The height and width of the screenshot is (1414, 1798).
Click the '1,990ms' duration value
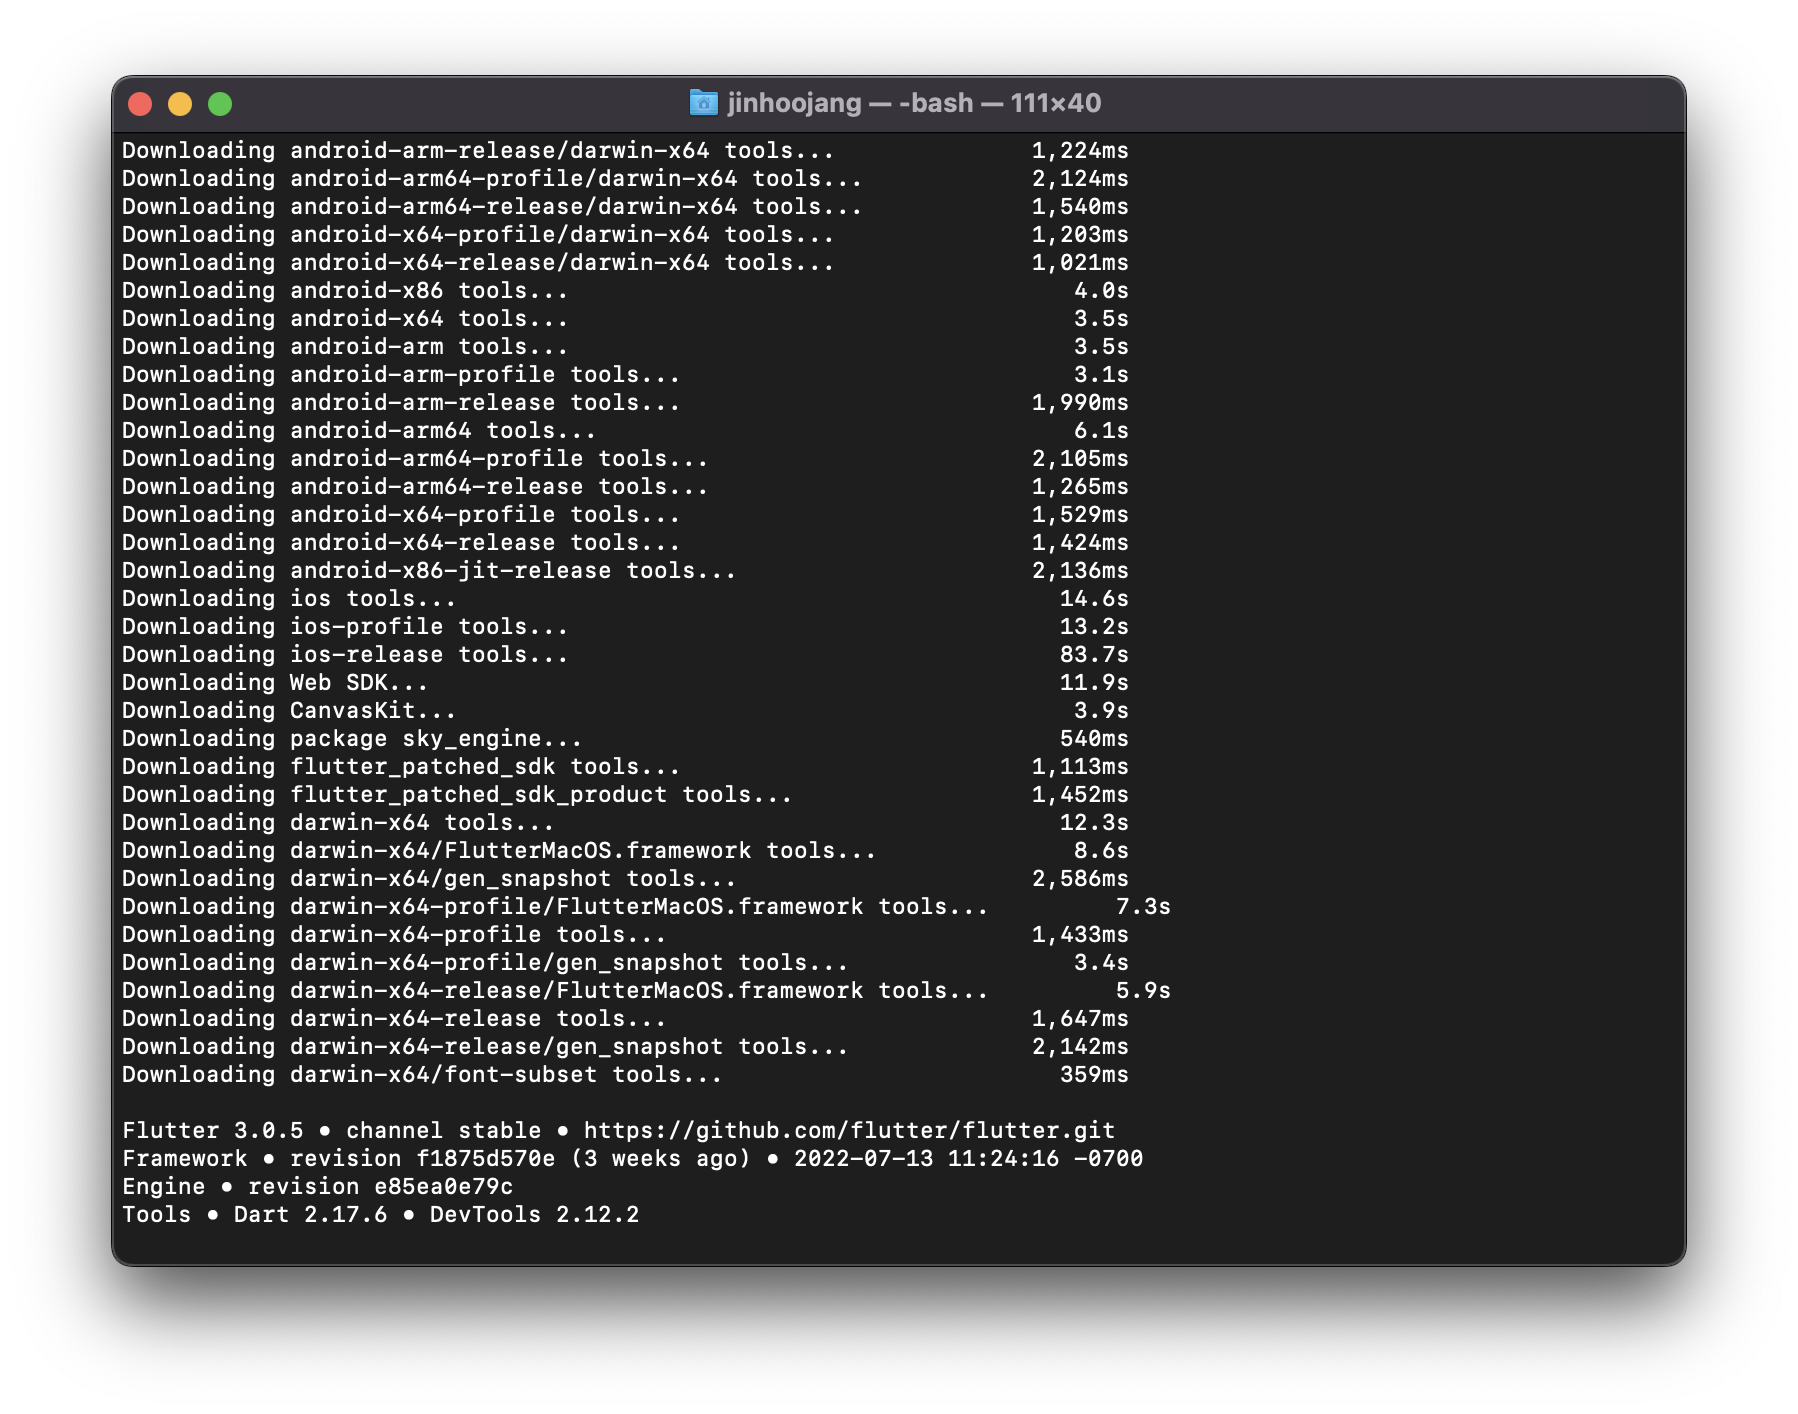pyautogui.click(x=1080, y=403)
